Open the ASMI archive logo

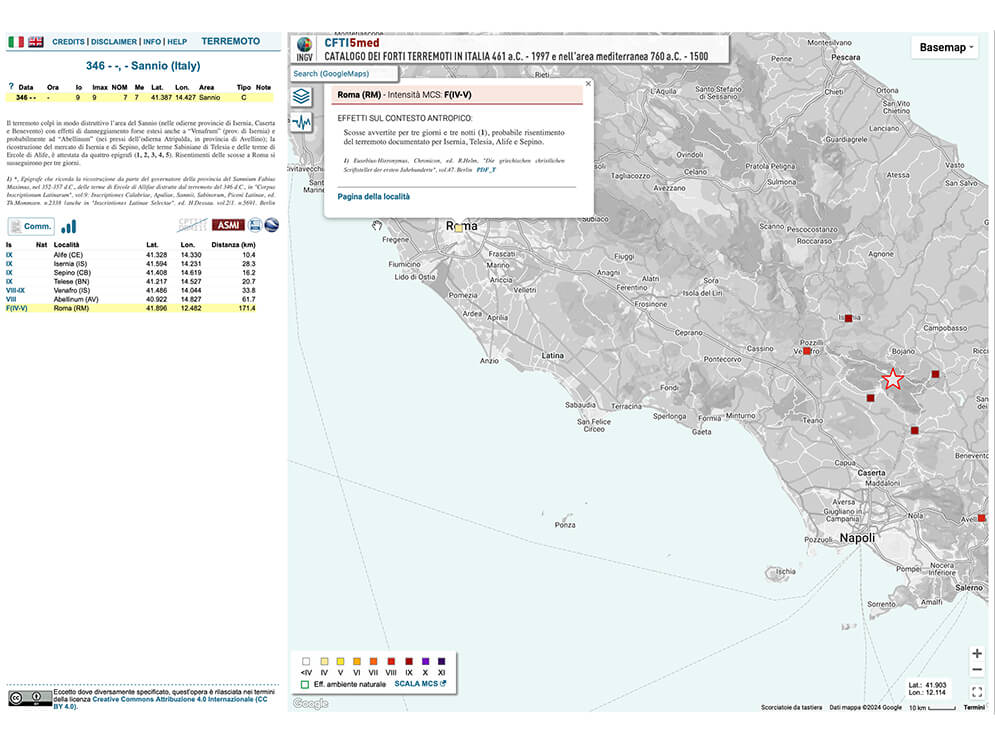228,225
